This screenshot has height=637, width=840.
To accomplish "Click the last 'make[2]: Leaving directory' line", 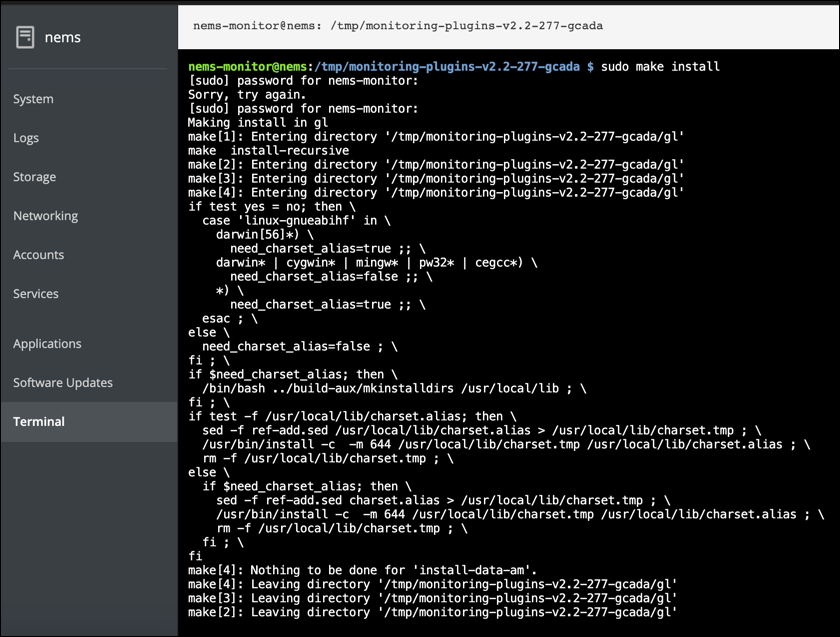I will coord(432,612).
